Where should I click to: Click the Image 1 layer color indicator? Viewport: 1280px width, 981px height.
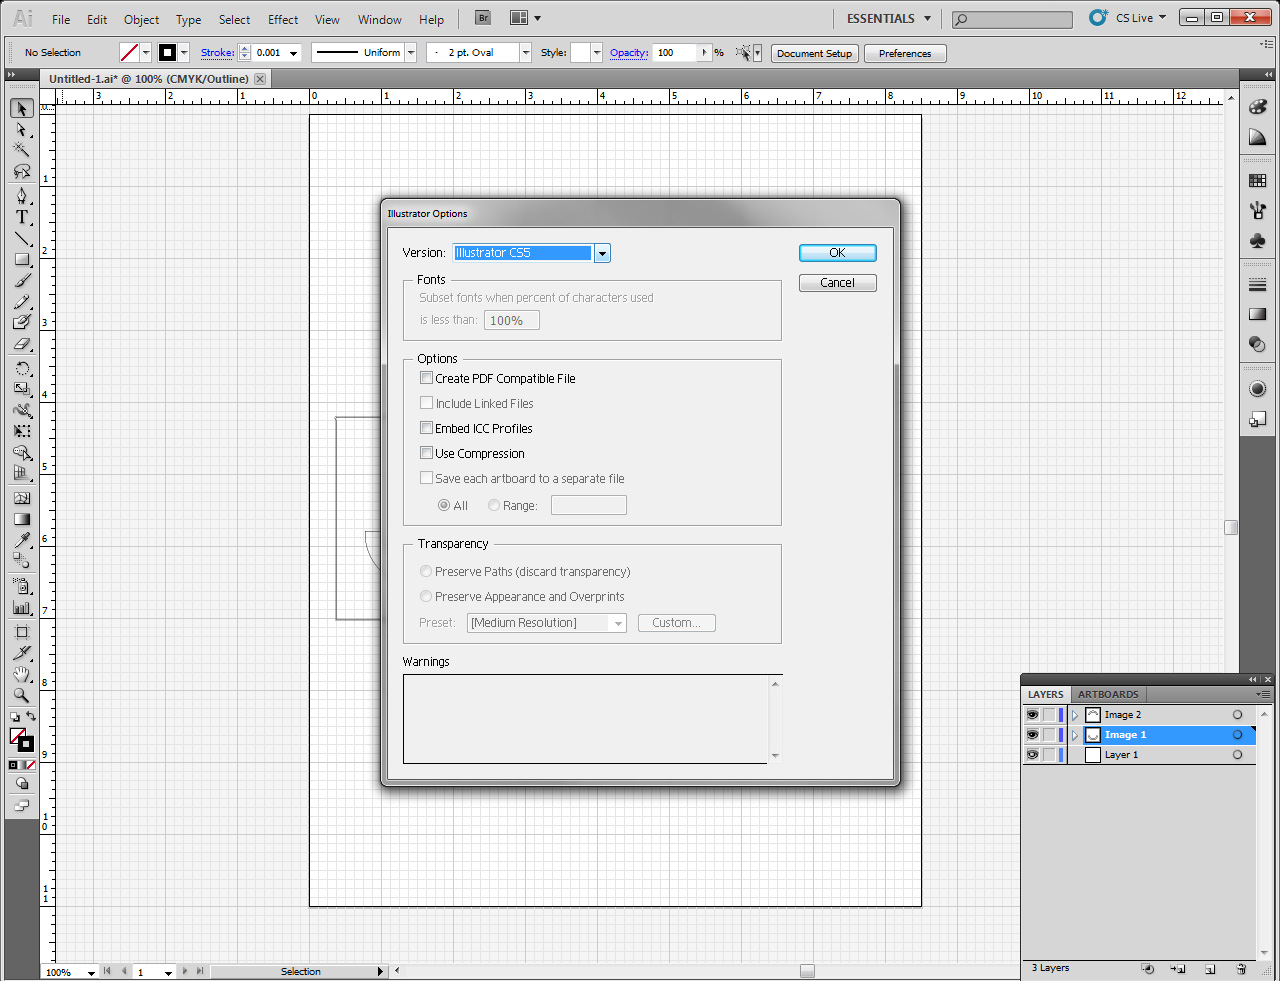[1061, 735]
